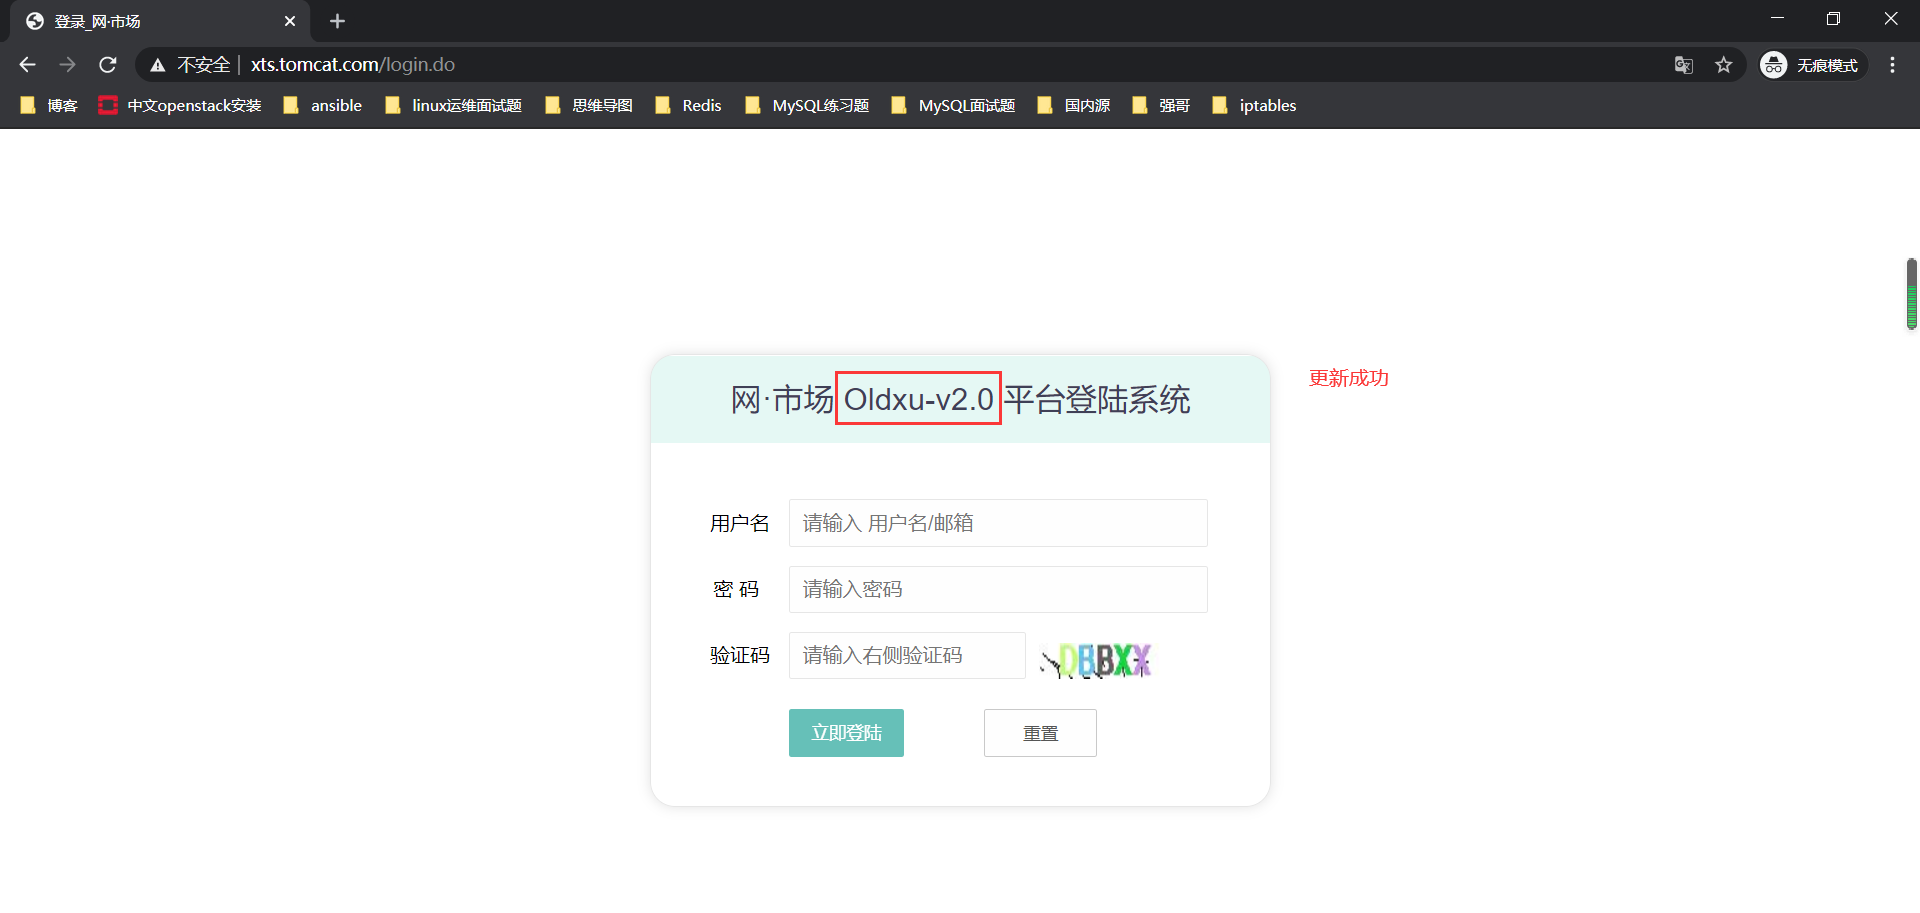Open the Chrome three-dot menu

click(1892, 65)
